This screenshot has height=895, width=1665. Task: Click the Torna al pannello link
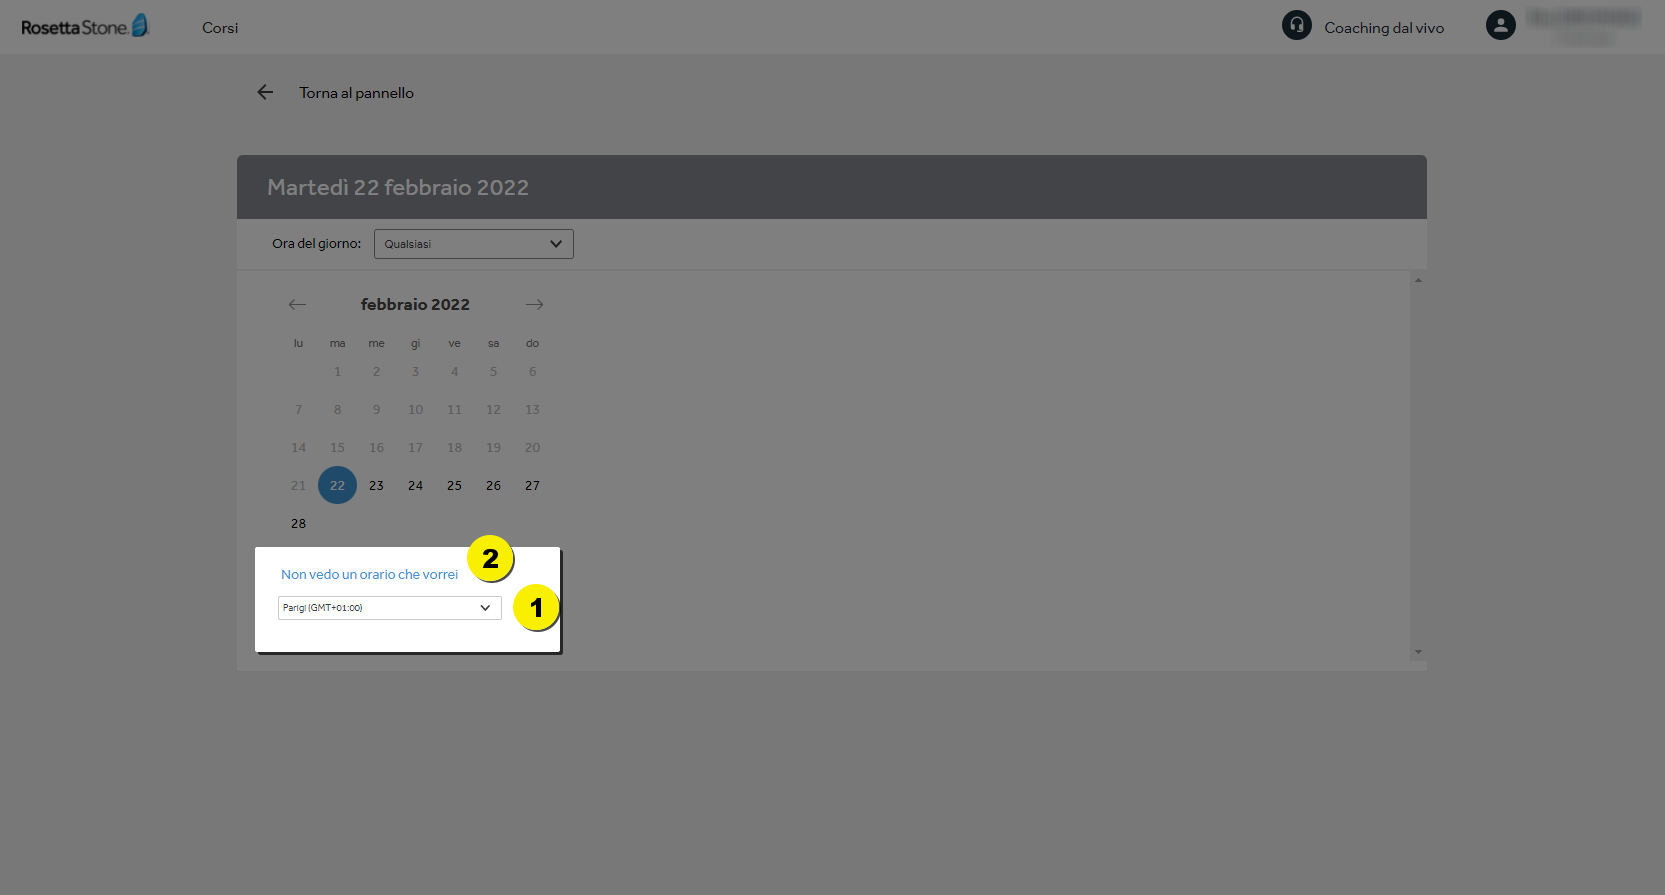356,93
